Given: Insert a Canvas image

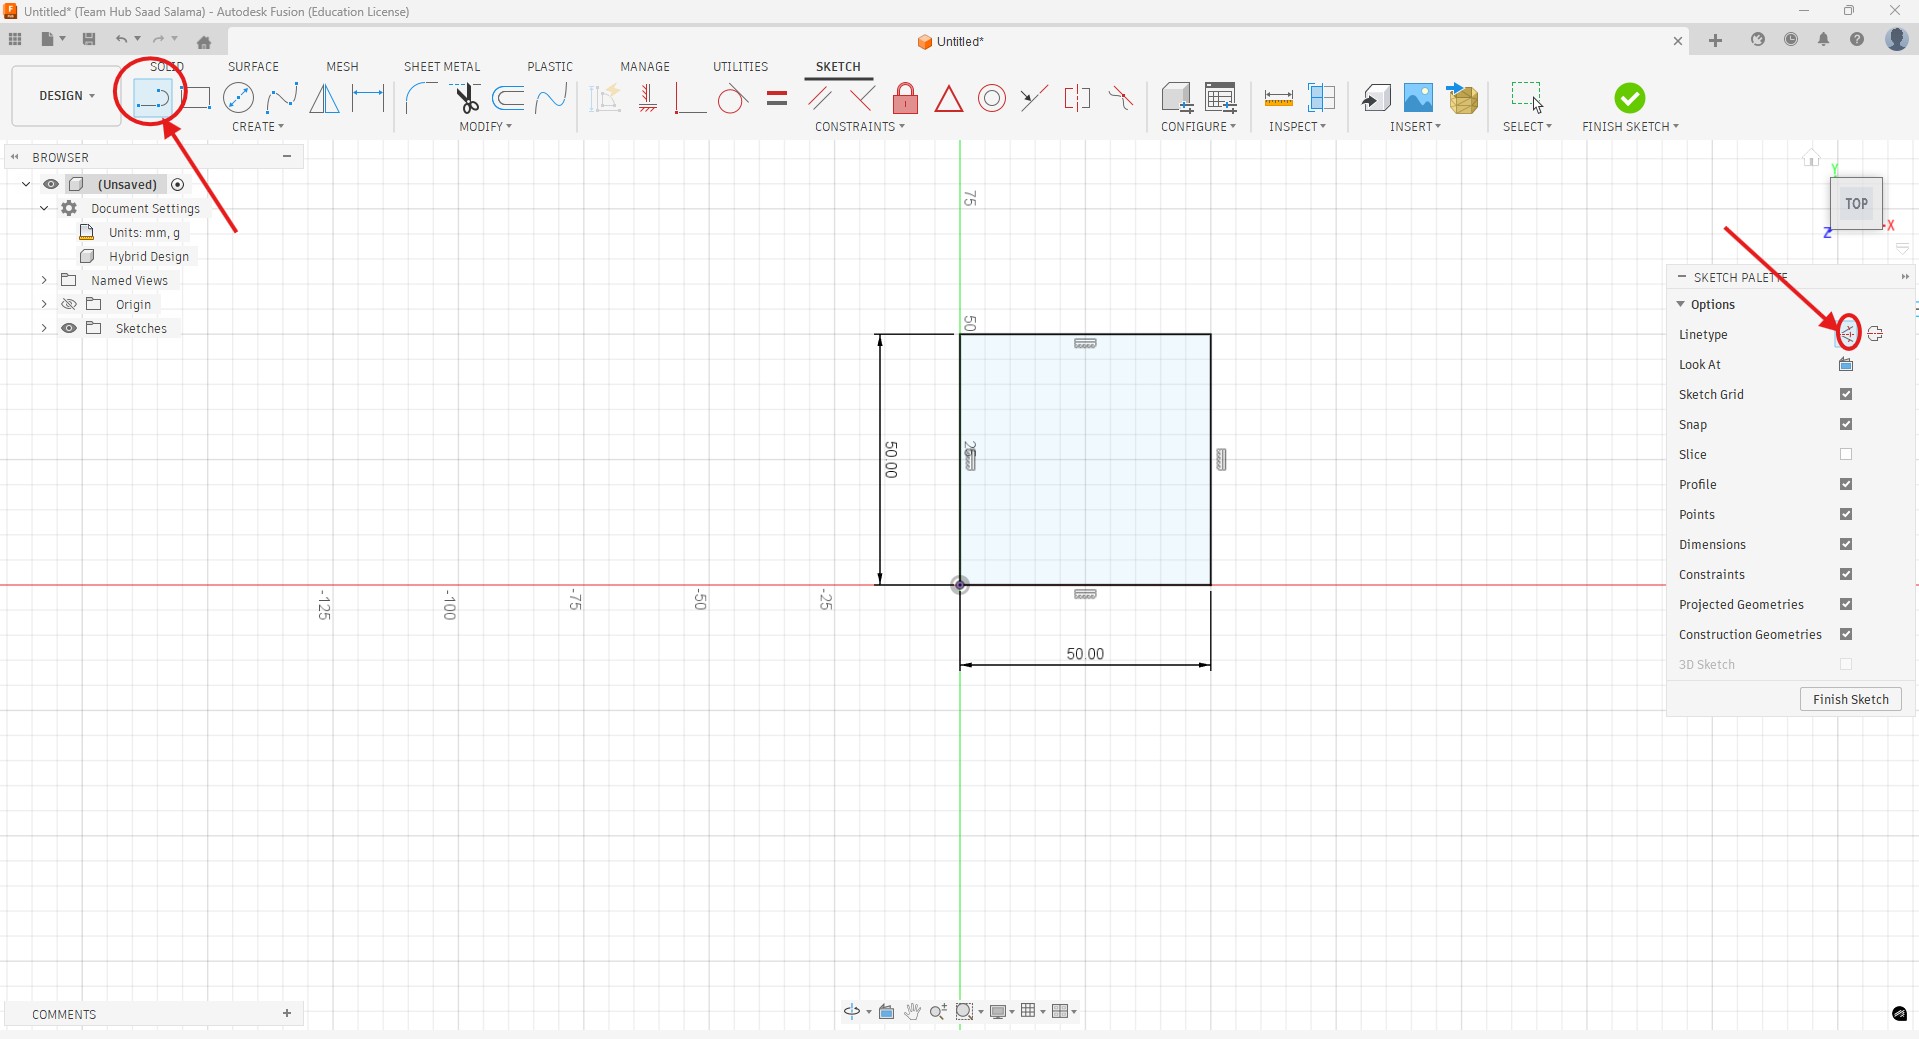Looking at the screenshot, I should (x=1418, y=97).
